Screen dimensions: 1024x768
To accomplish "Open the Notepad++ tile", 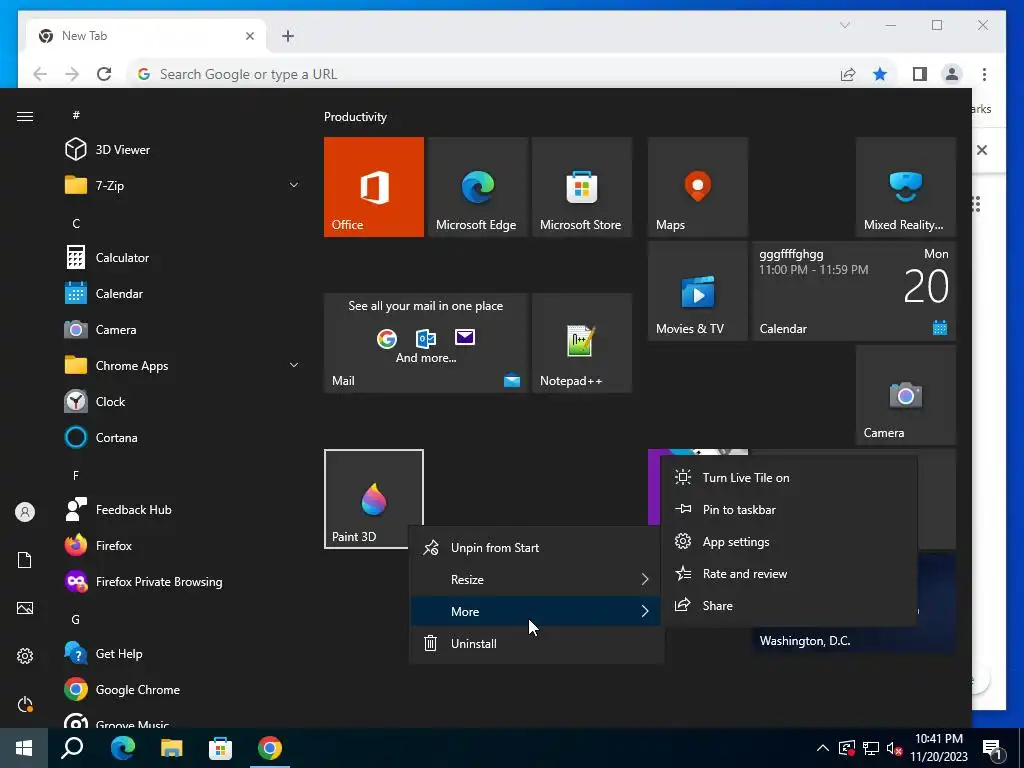I will [582, 343].
